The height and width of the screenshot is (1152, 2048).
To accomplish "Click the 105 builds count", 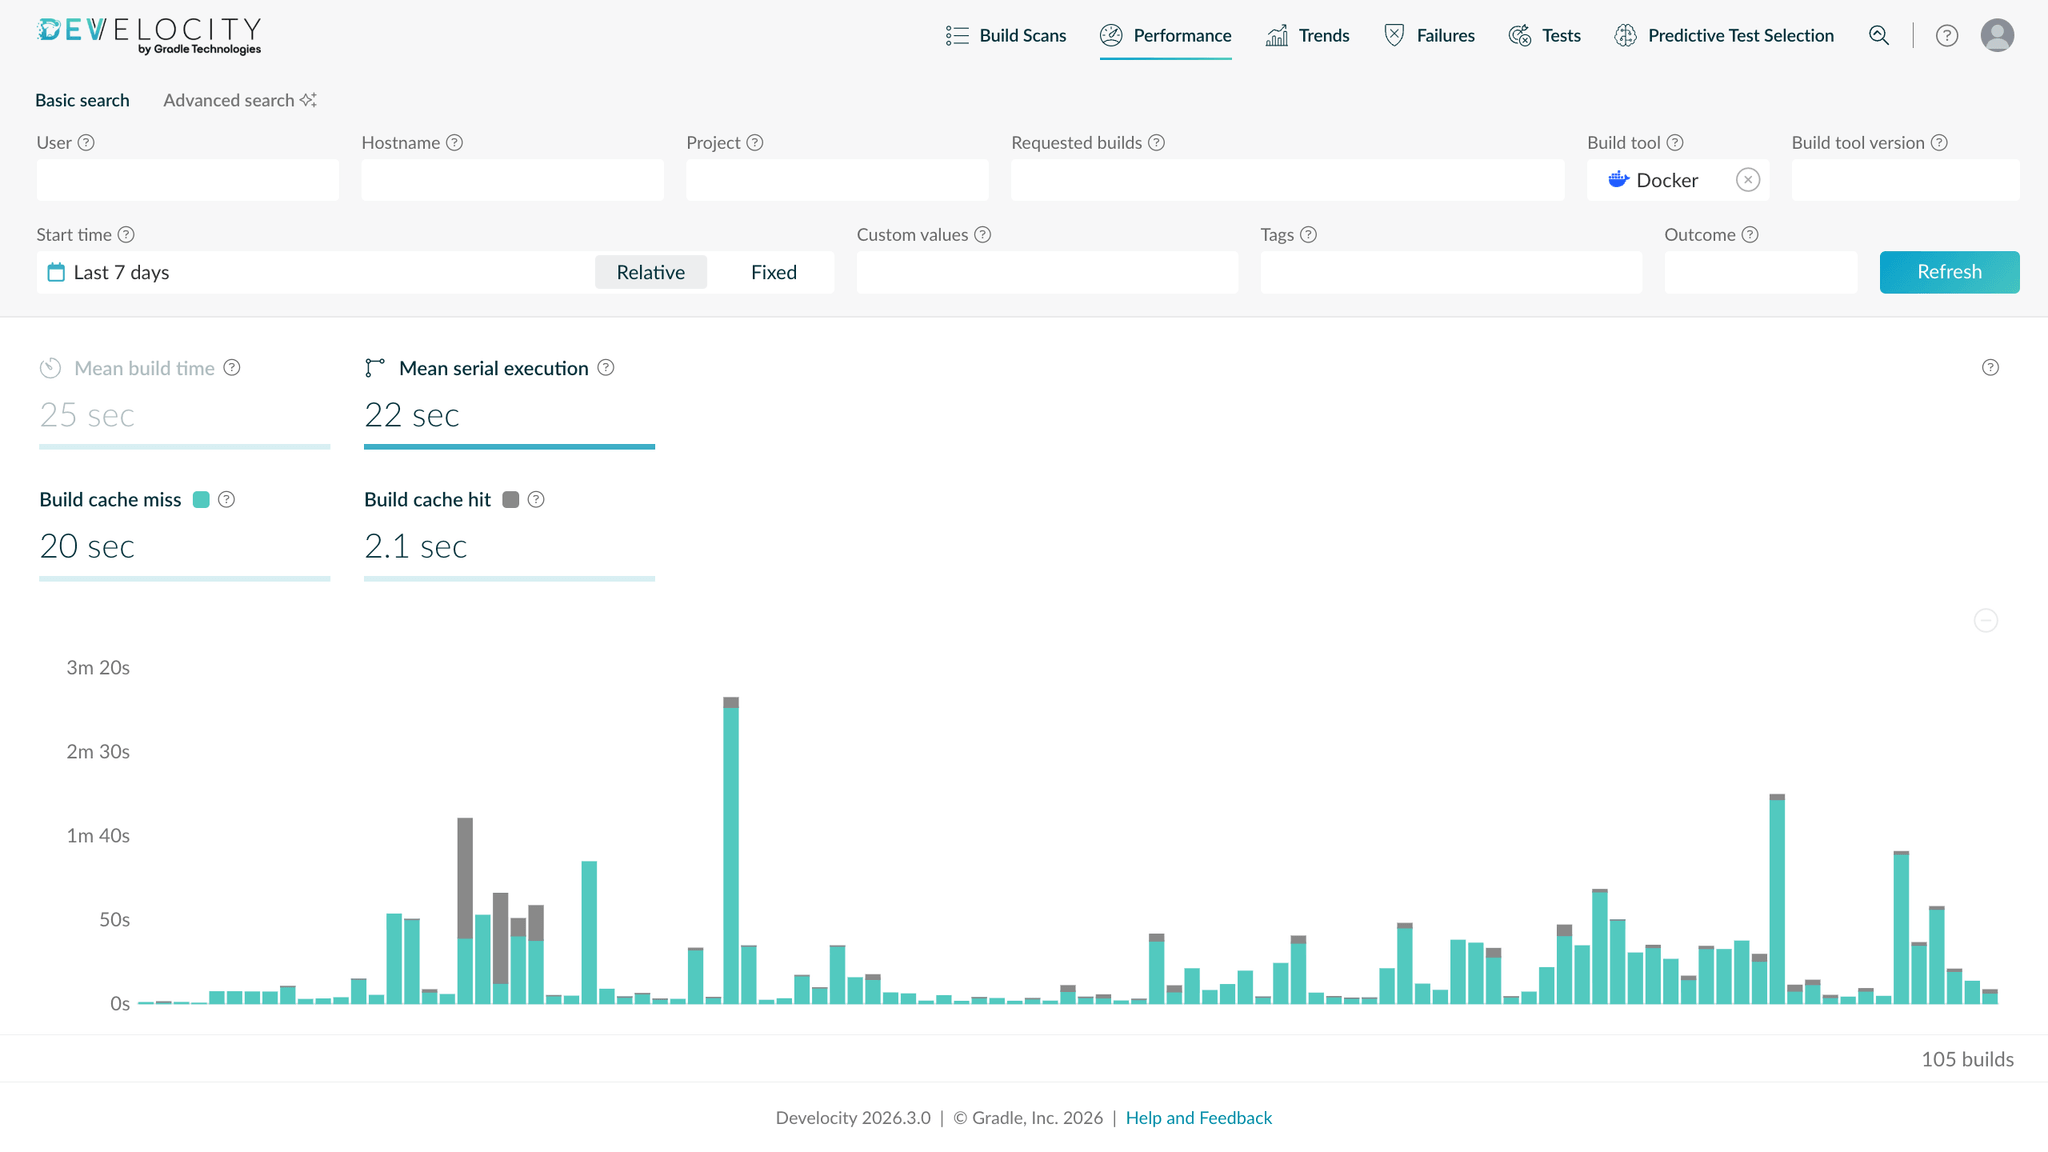I will [1967, 1059].
